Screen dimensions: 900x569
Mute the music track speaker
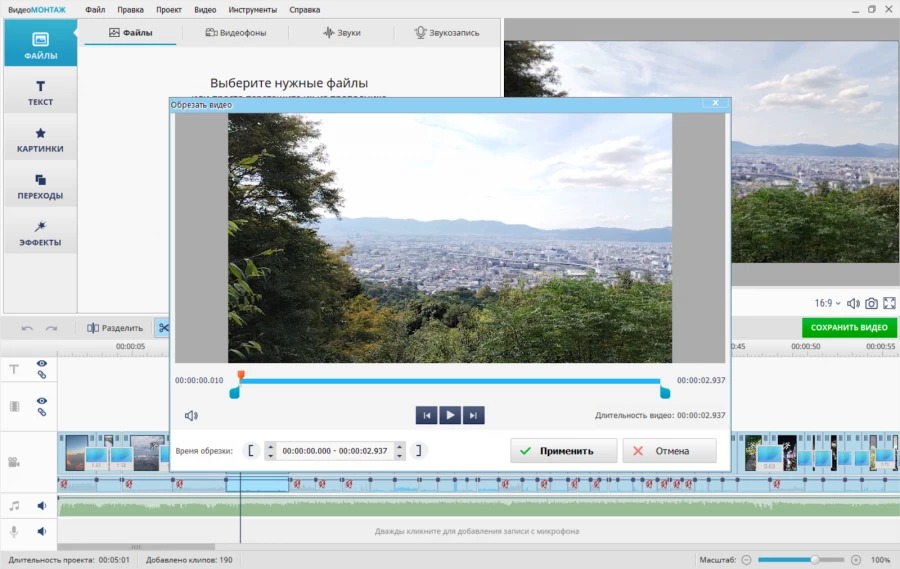click(42, 506)
